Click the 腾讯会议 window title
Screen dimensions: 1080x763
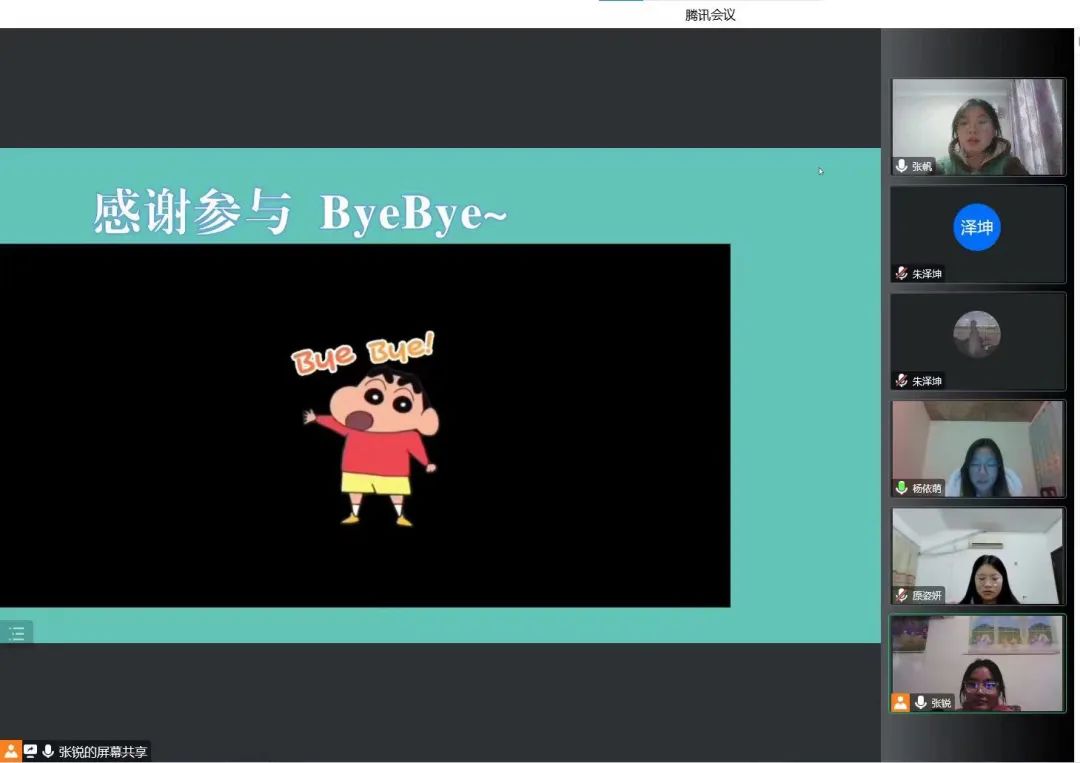pos(710,15)
